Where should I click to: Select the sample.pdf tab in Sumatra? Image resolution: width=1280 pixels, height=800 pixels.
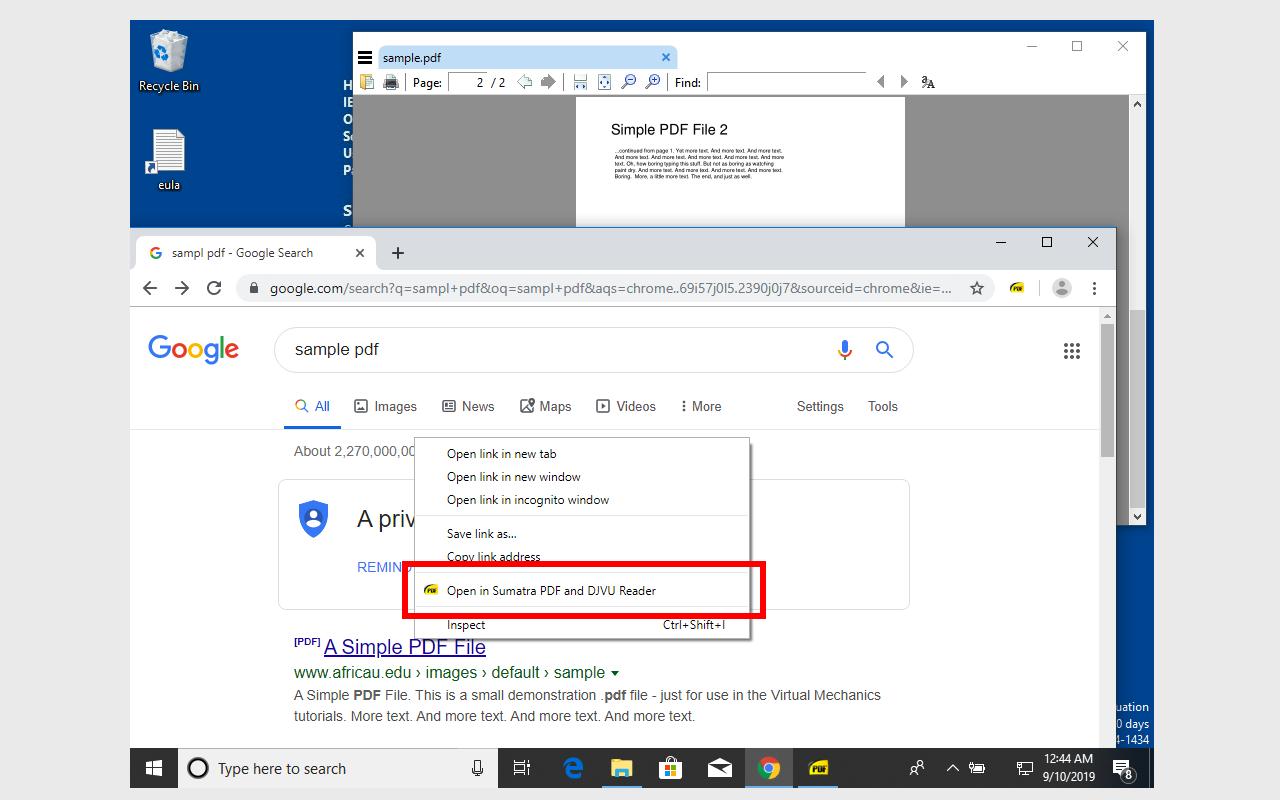527,57
